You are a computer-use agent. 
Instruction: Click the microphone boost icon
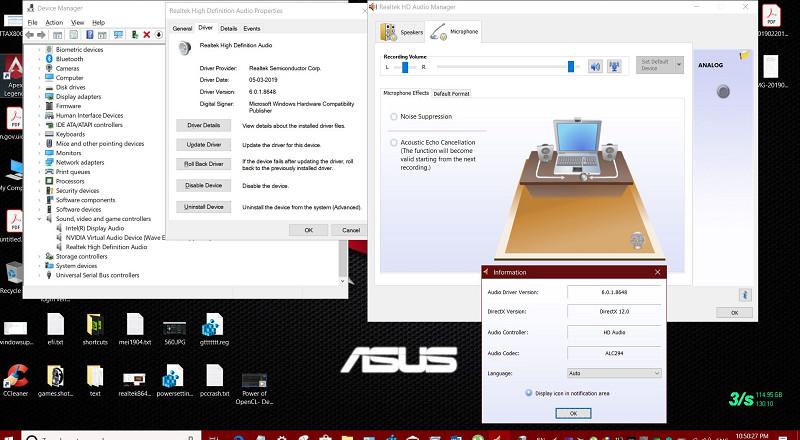615,67
